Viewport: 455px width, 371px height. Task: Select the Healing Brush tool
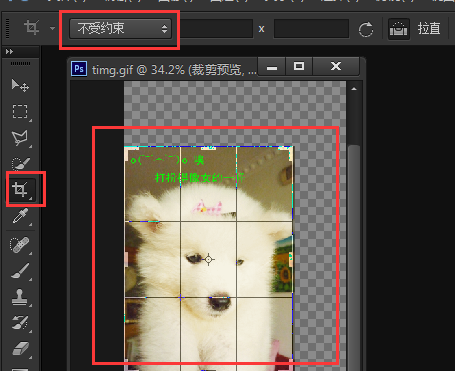[20, 245]
